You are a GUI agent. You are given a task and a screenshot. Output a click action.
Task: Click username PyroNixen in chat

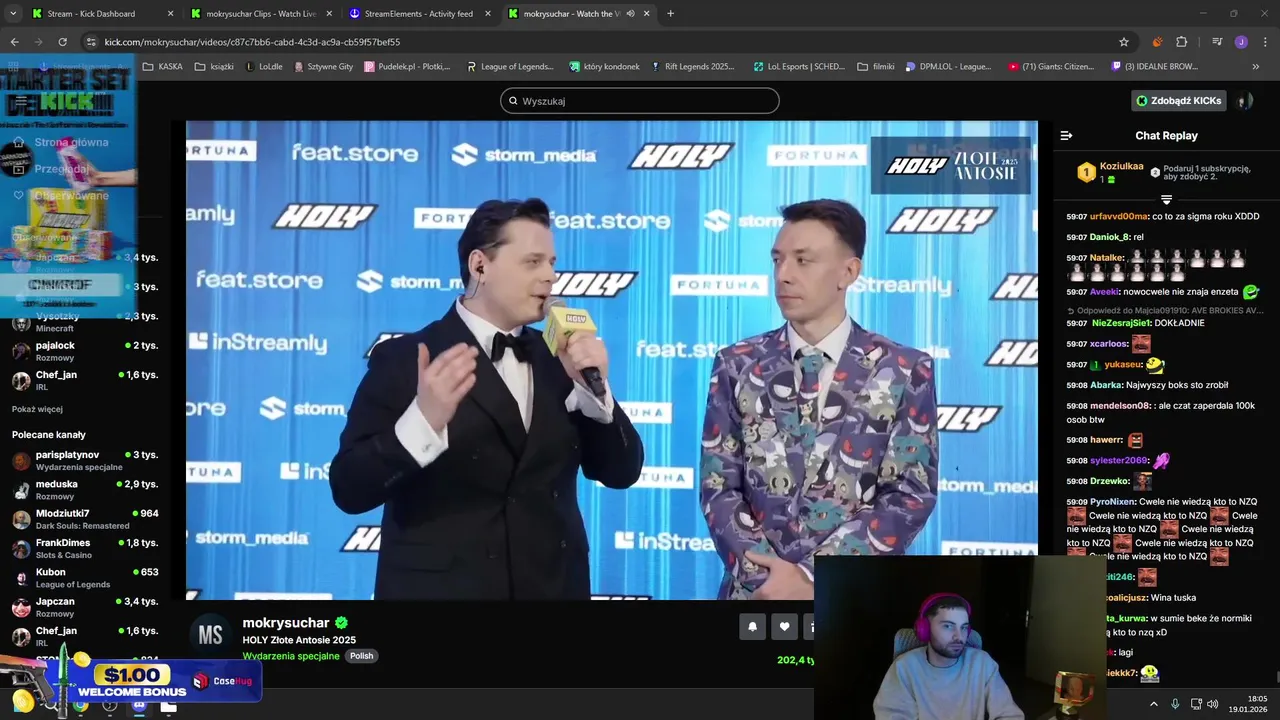pyautogui.click(x=1113, y=502)
